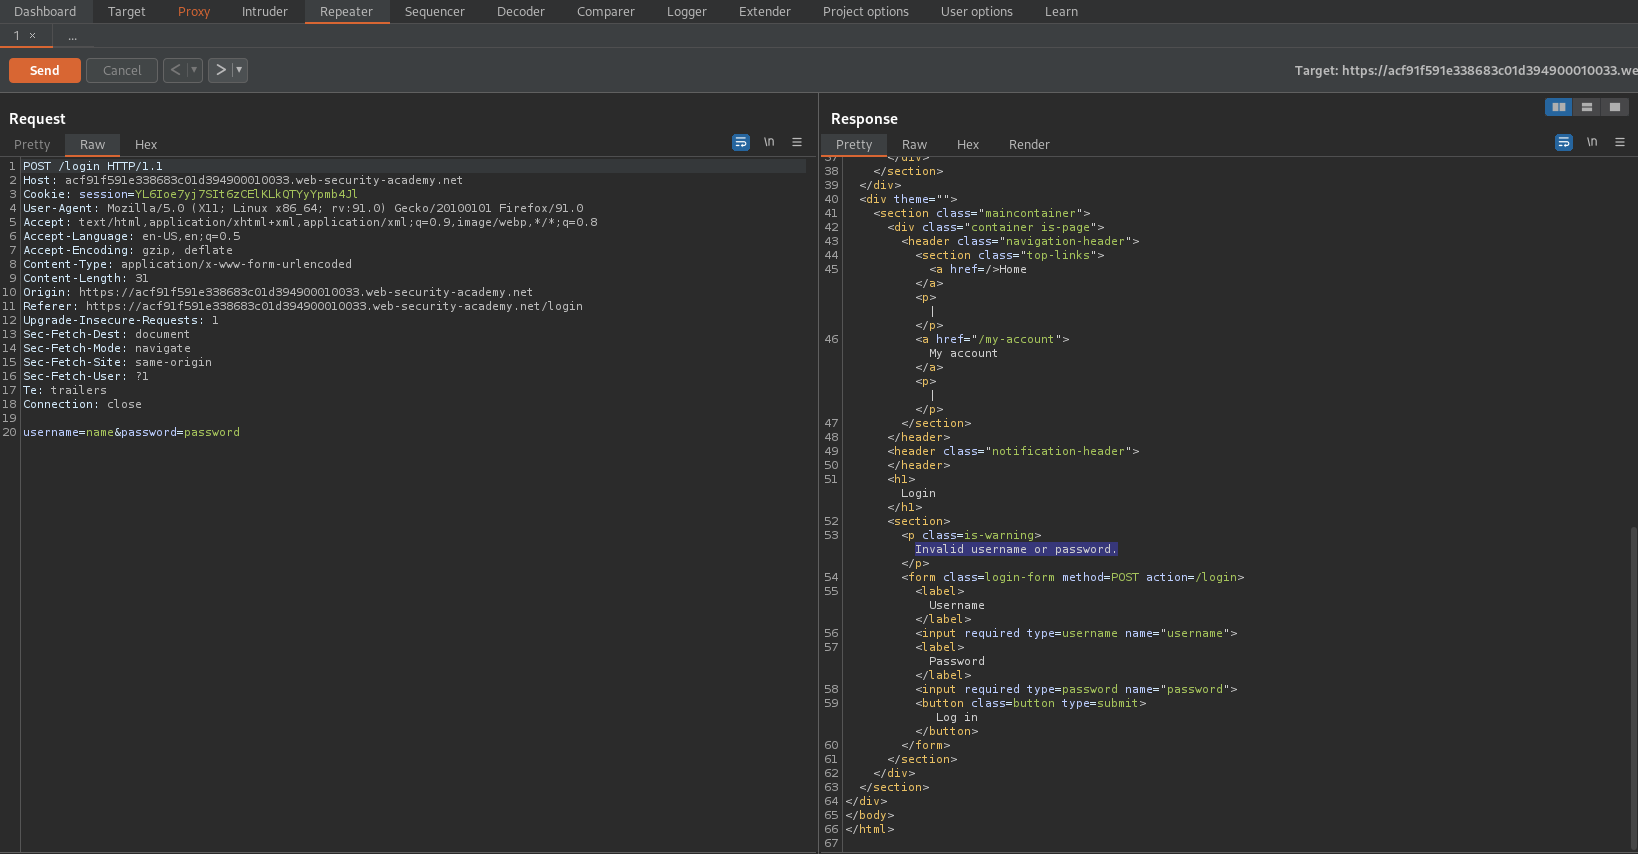This screenshot has width=1638, height=854.
Task: Open the Extender tab
Action: coord(765,12)
